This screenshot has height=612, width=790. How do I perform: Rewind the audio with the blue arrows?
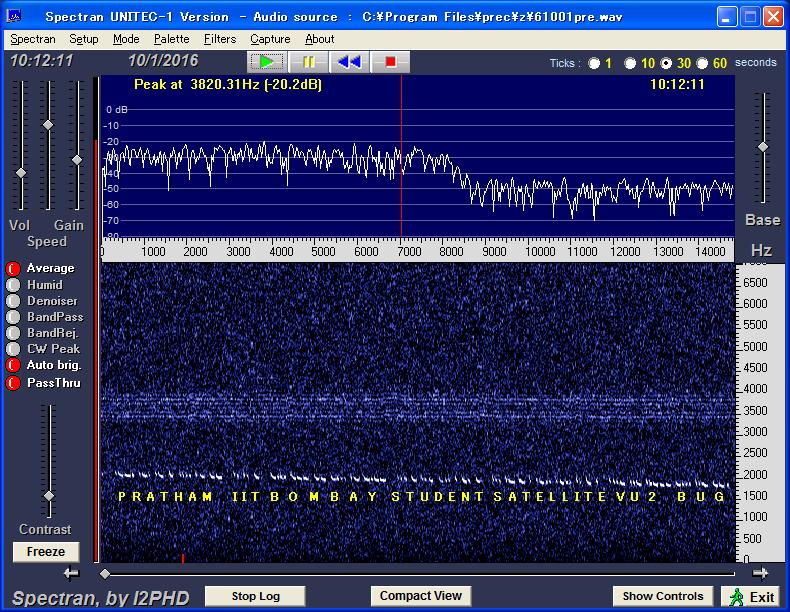coord(349,62)
